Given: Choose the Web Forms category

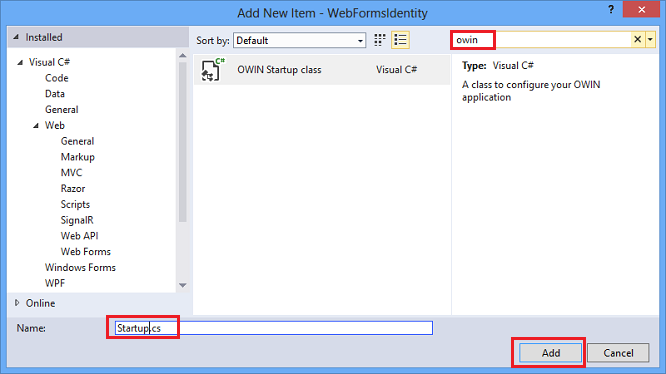Looking at the screenshot, I should click(x=85, y=252).
